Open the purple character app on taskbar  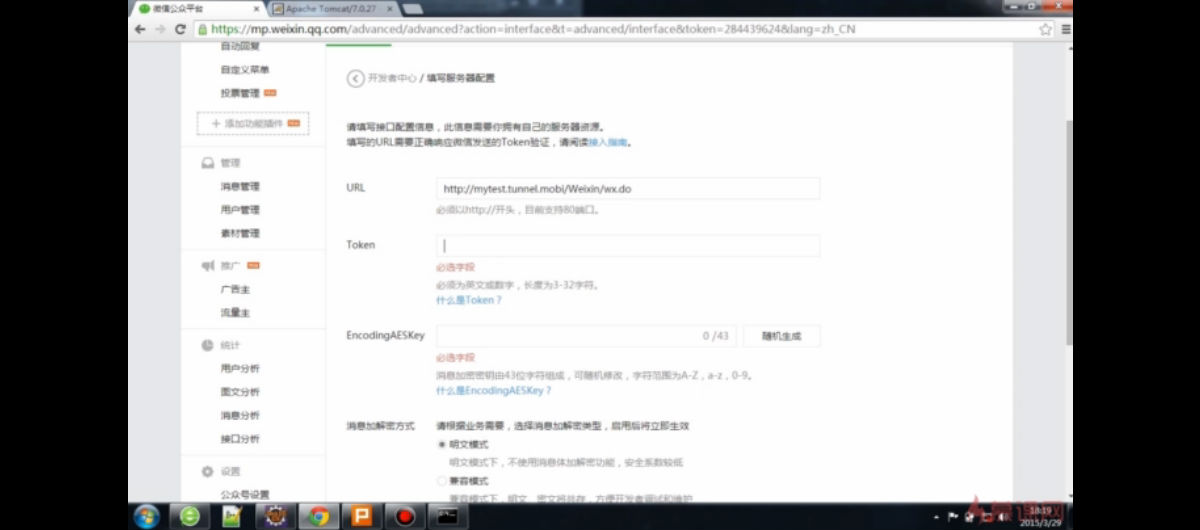275,516
